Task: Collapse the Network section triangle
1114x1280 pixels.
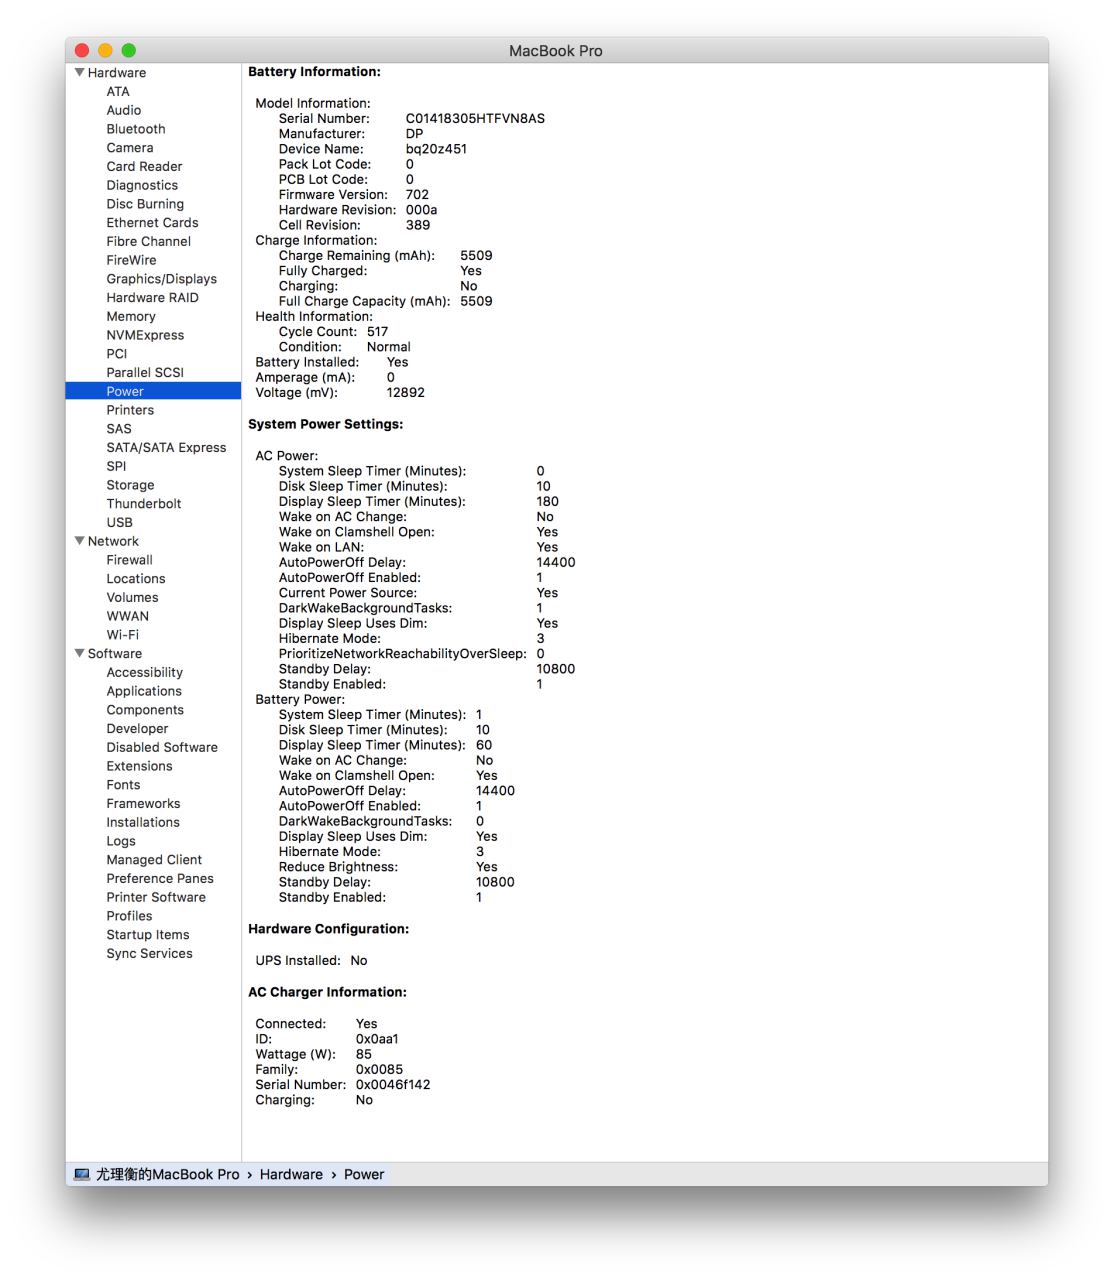Action: tap(80, 541)
